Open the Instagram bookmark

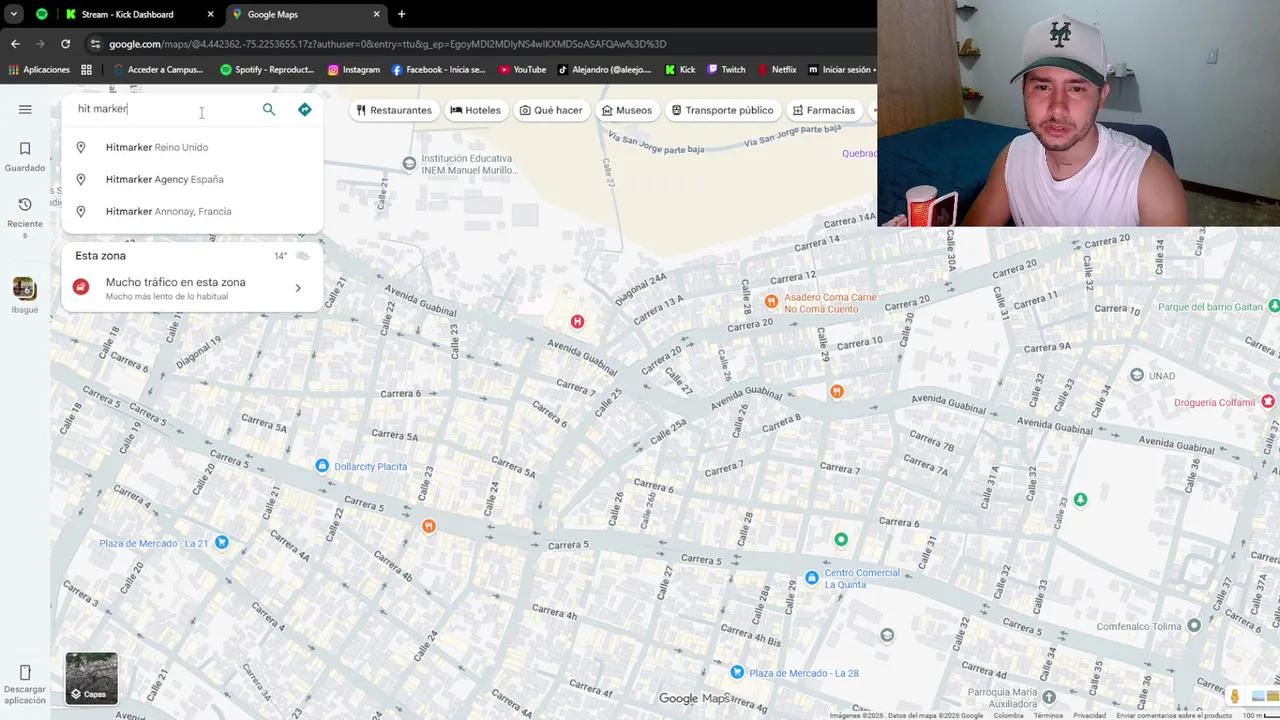coord(354,70)
